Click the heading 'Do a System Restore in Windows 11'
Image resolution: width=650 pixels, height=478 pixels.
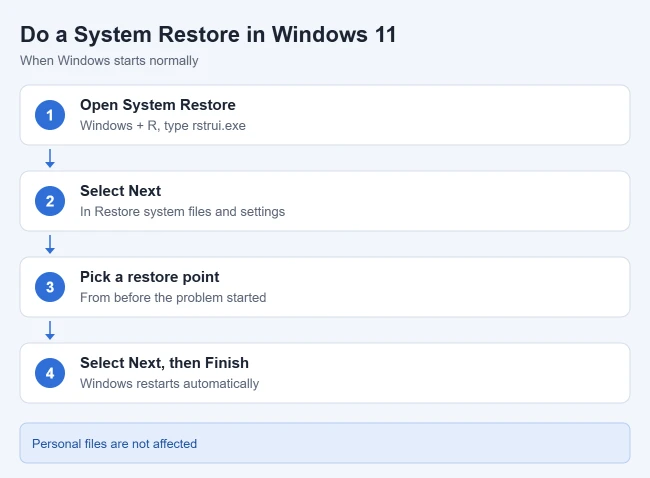[208, 34]
